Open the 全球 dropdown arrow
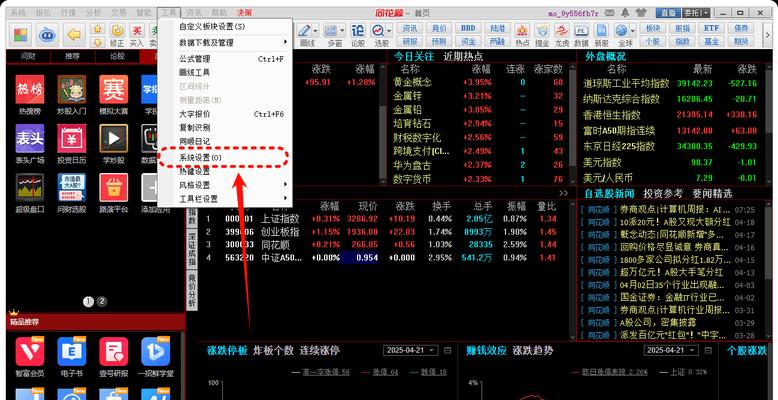This screenshot has width=778, height=400. tap(633, 31)
